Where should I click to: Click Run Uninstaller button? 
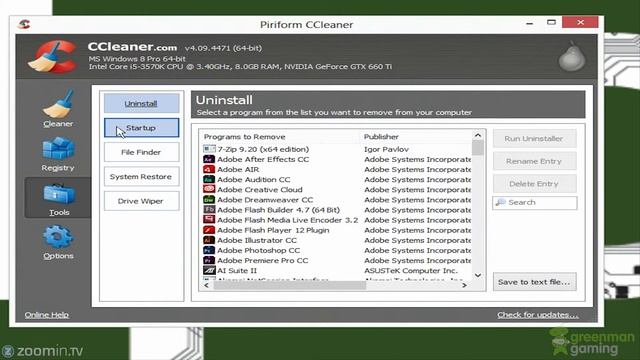(534, 139)
